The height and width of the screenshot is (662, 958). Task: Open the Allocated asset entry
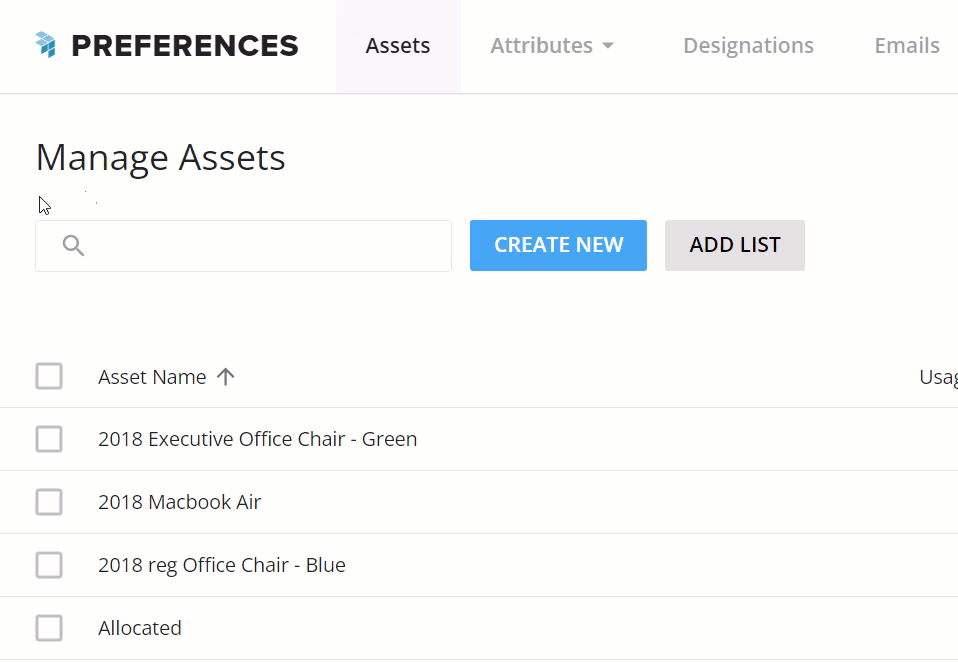coord(140,628)
